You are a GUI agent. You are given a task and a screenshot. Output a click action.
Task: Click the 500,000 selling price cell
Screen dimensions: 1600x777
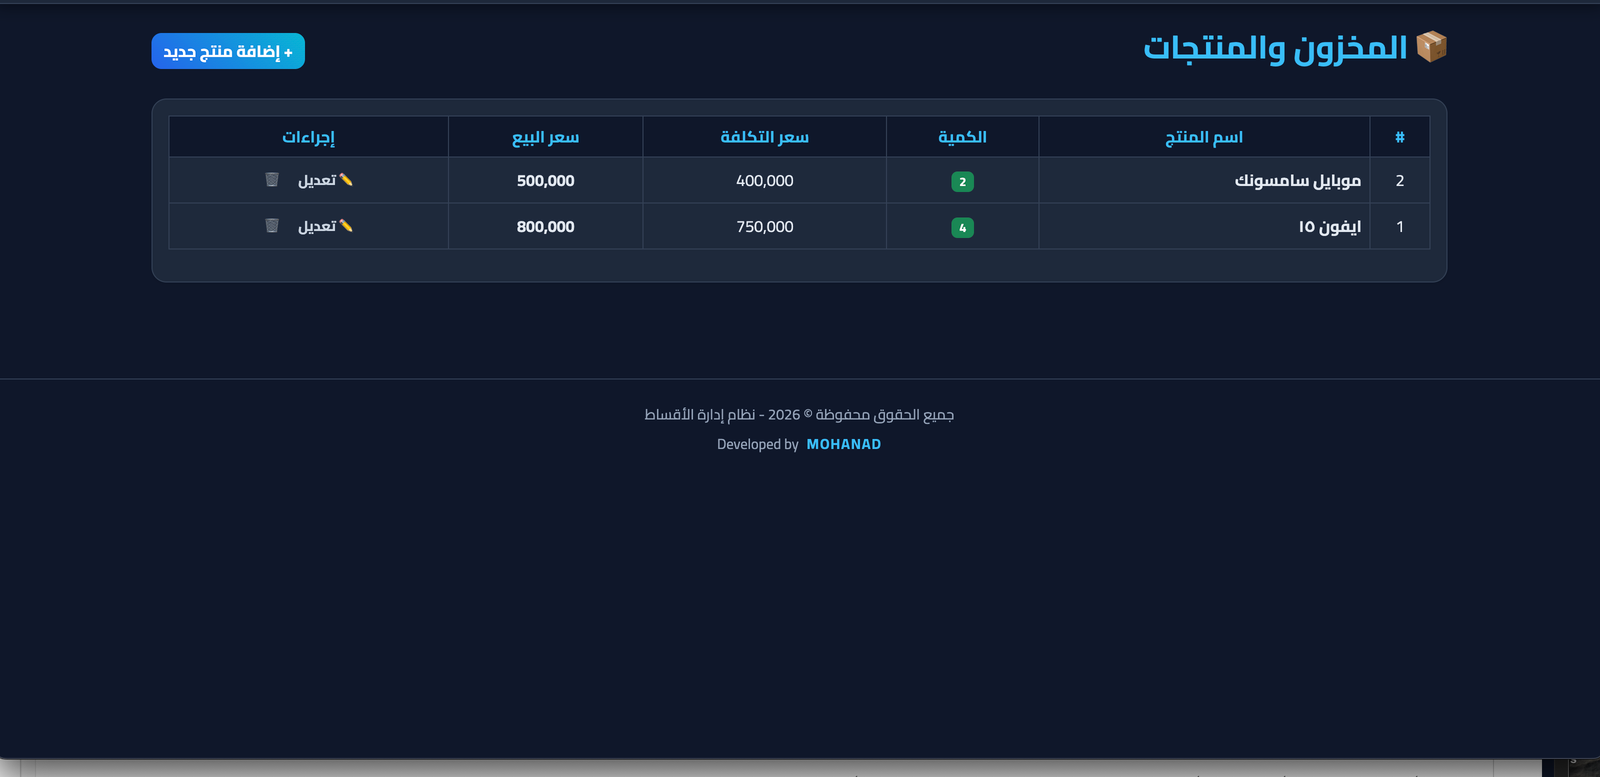pos(545,181)
